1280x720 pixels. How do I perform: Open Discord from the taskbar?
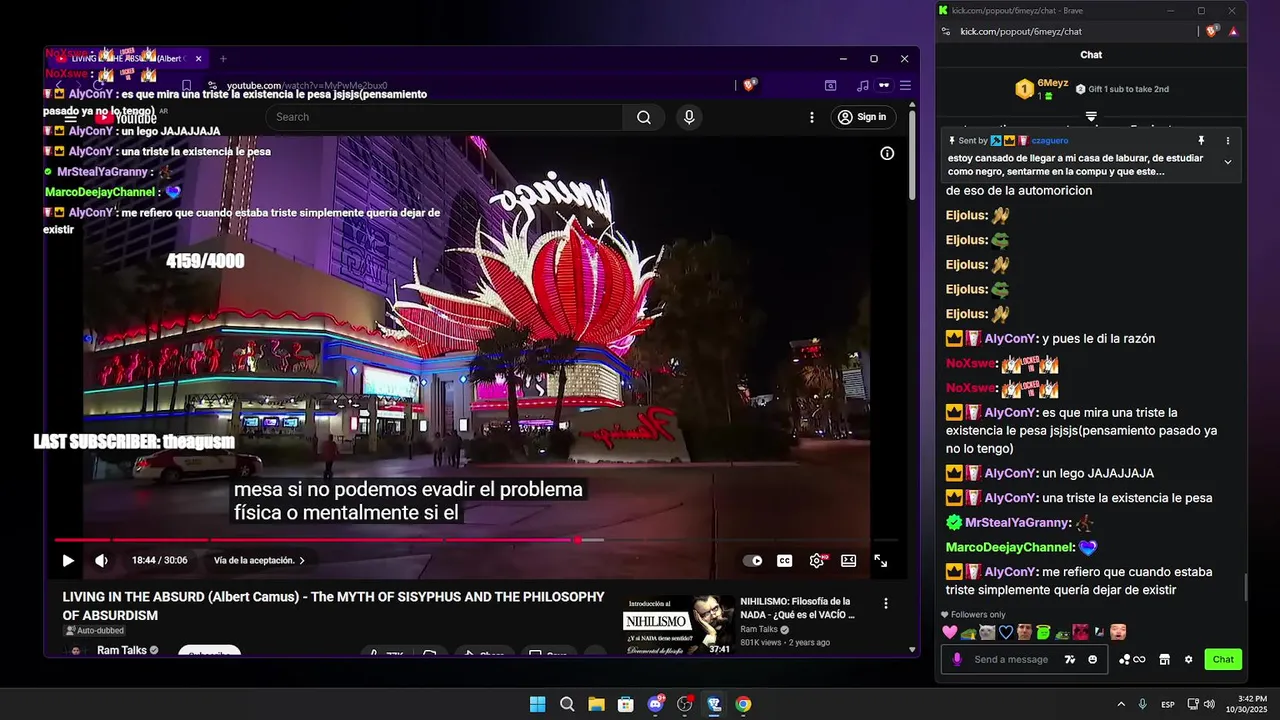[656, 704]
